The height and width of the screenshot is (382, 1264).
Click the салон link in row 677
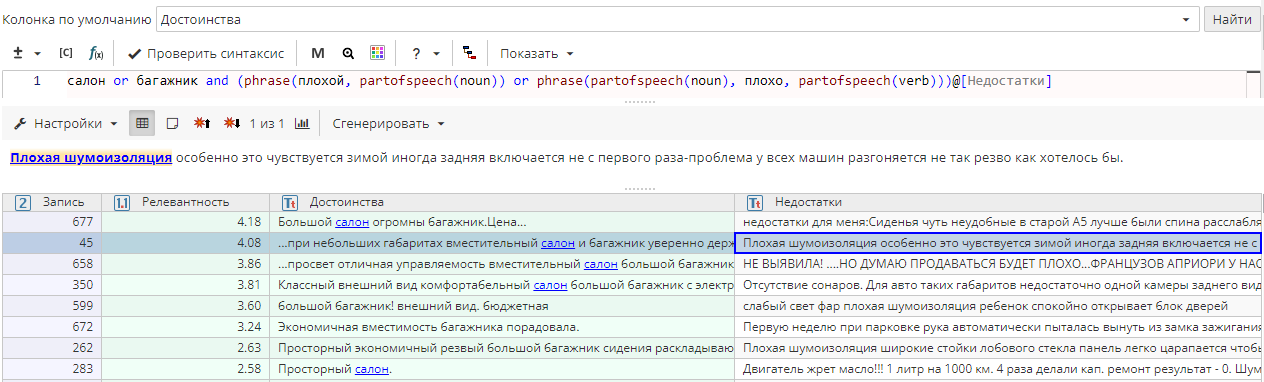pyautogui.click(x=352, y=222)
